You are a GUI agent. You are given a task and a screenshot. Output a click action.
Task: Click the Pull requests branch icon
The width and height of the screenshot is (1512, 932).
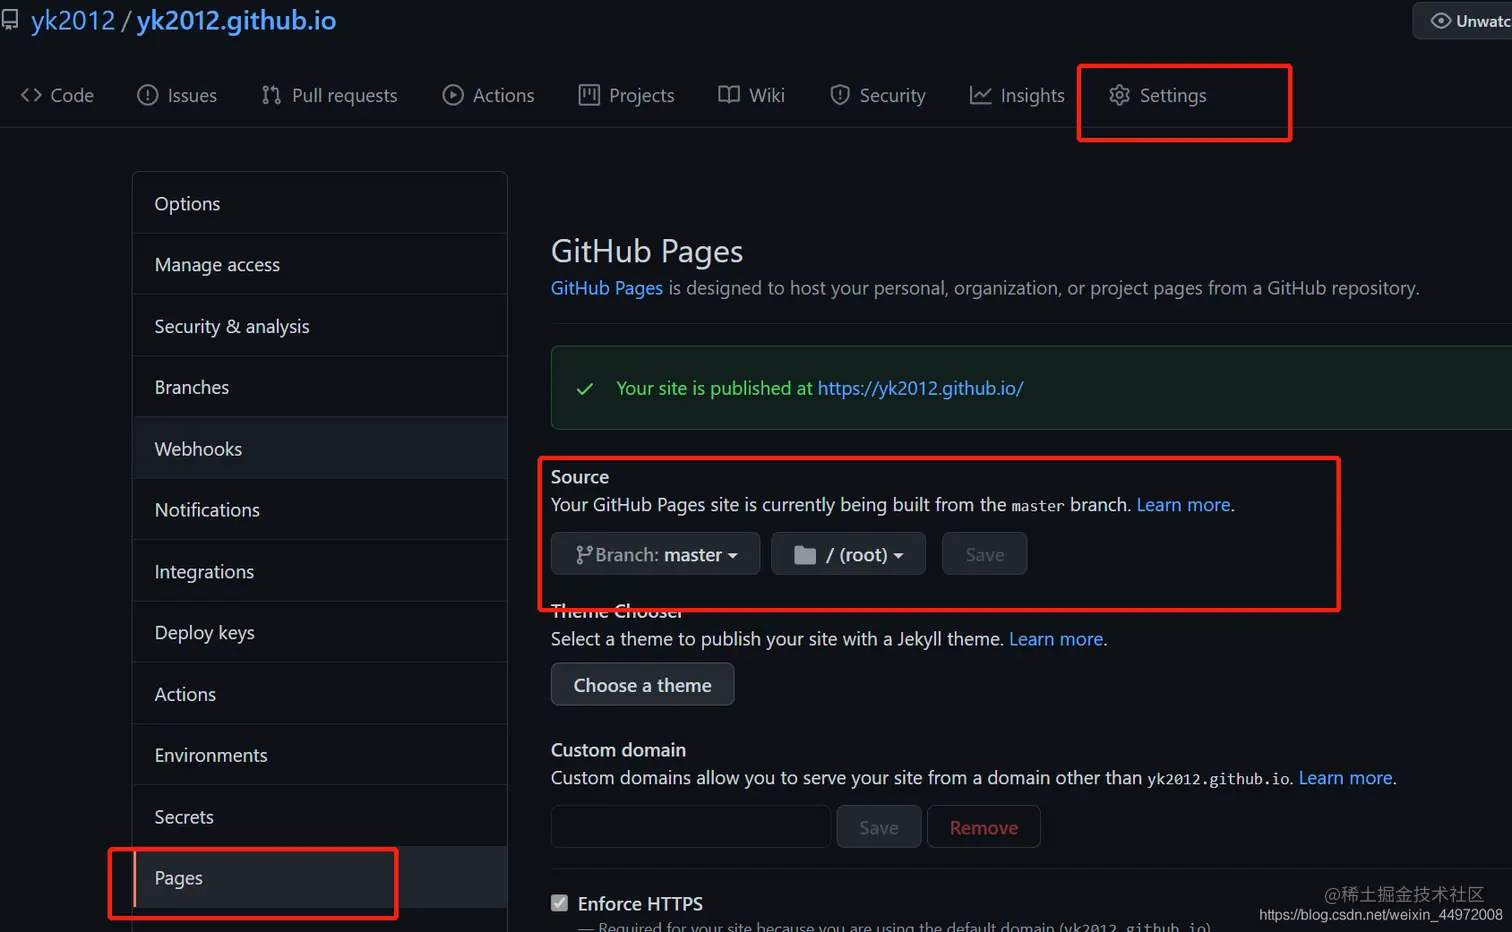pyautogui.click(x=271, y=95)
